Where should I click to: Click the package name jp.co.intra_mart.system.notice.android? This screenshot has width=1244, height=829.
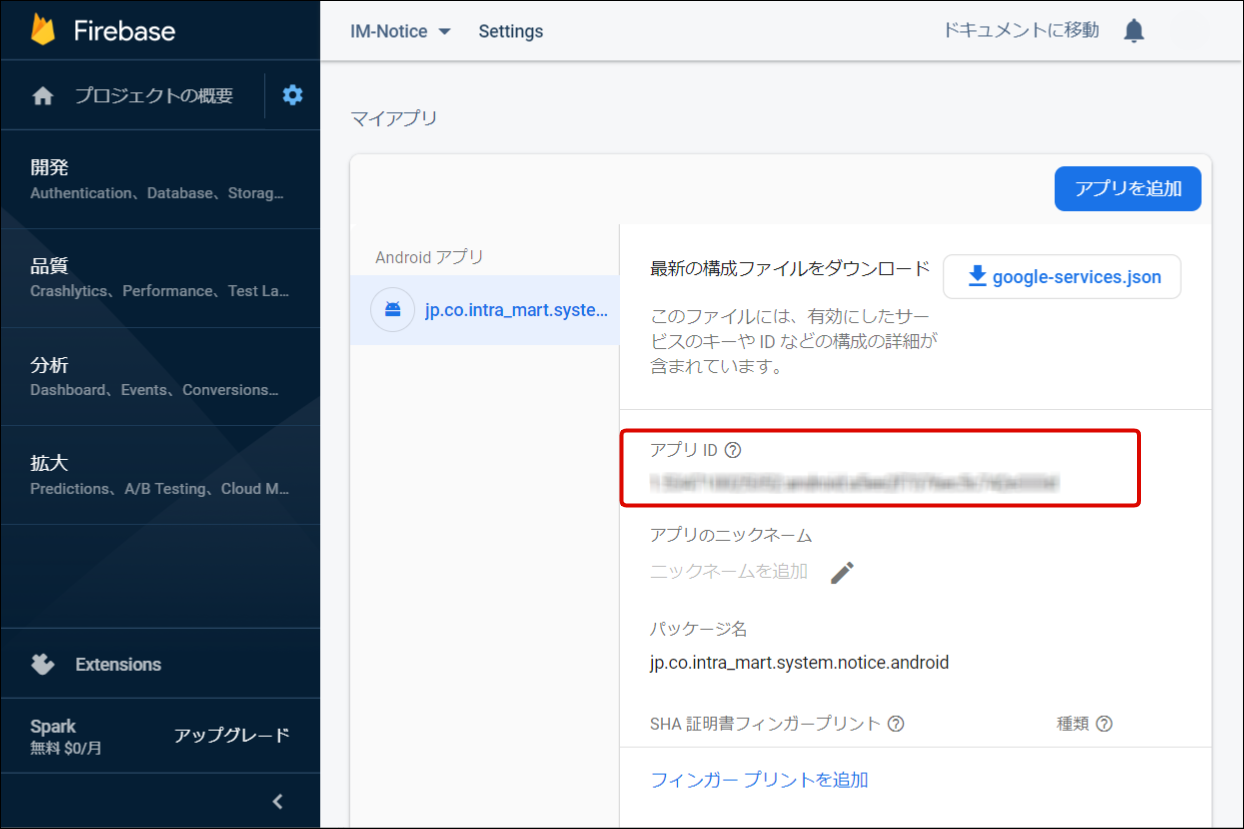coord(799,662)
